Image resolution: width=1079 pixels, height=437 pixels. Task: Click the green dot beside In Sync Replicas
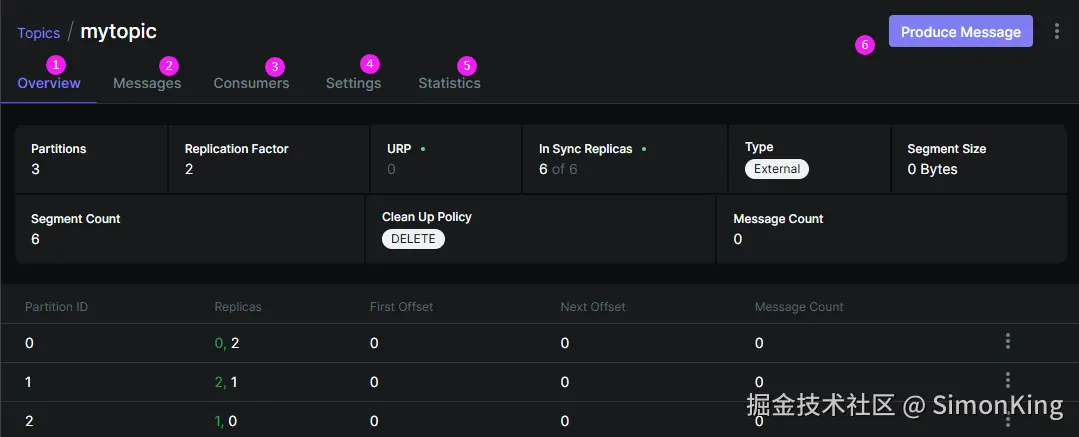click(644, 149)
